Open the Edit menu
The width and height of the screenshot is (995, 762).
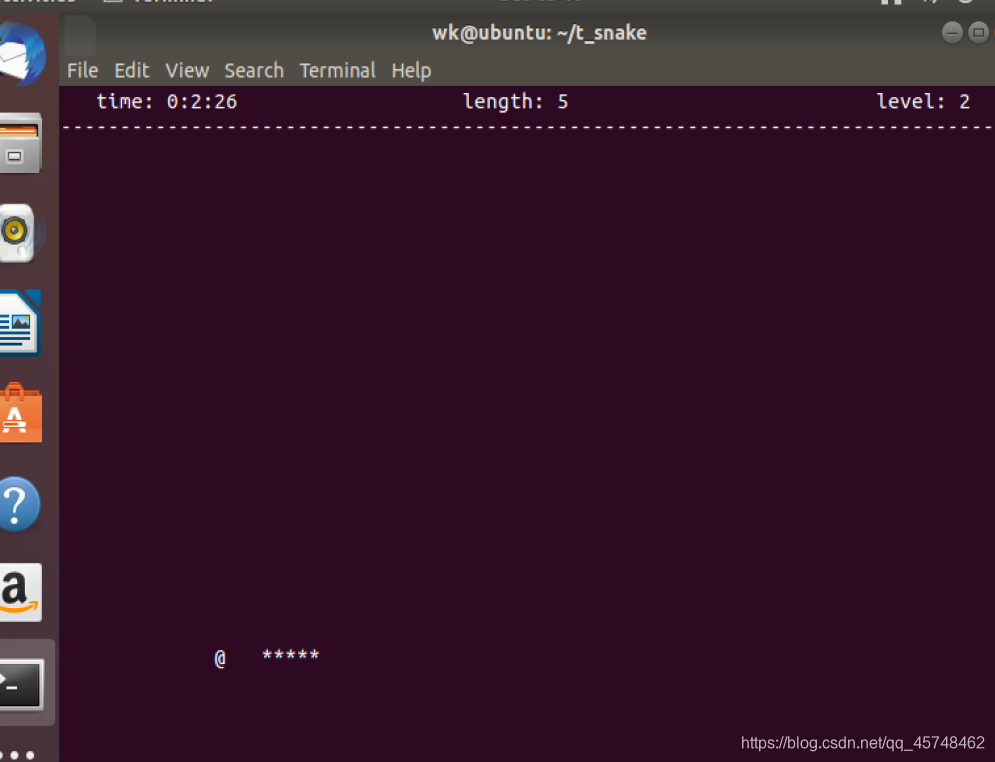[x=132, y=70]
